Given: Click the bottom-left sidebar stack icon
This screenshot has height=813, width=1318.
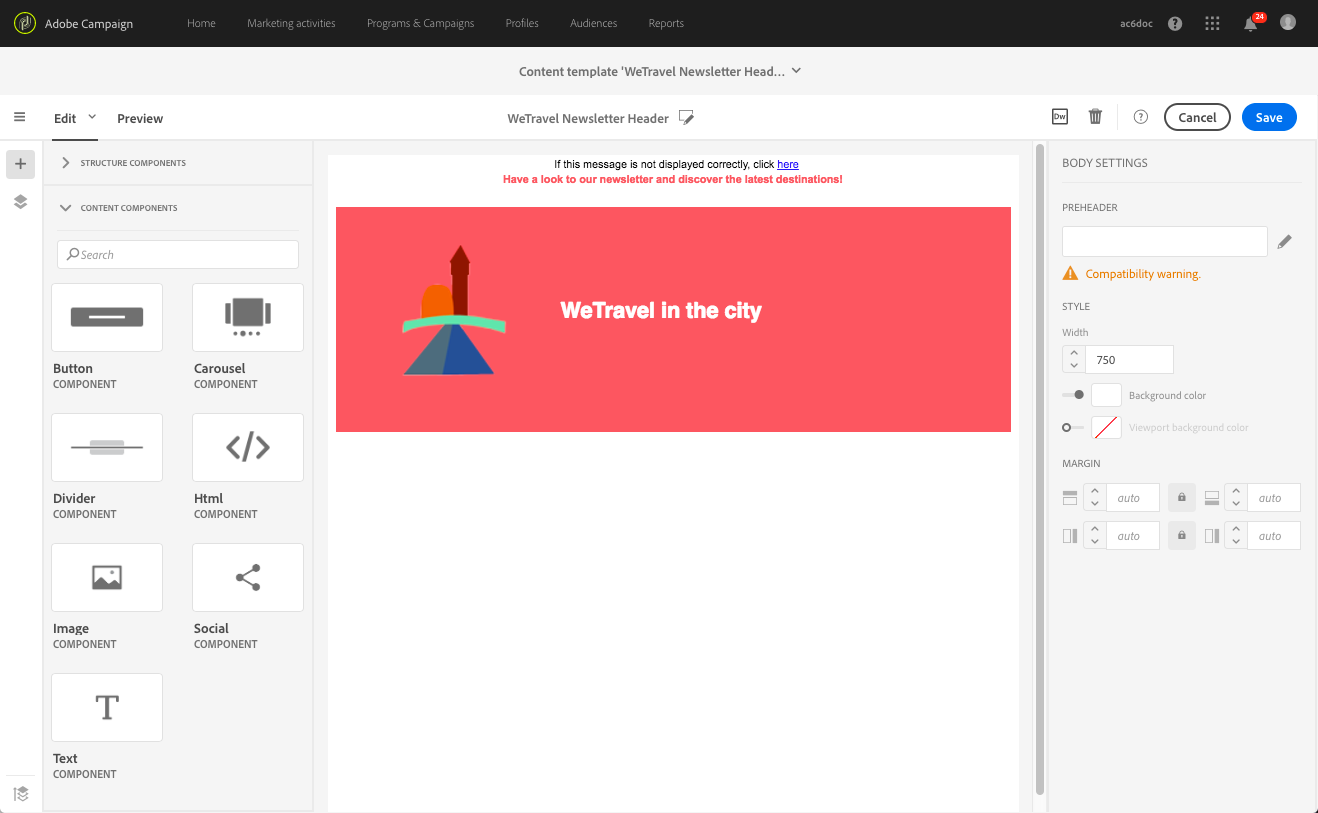Looking at the screenshot, I should click(x=20, y=794).
